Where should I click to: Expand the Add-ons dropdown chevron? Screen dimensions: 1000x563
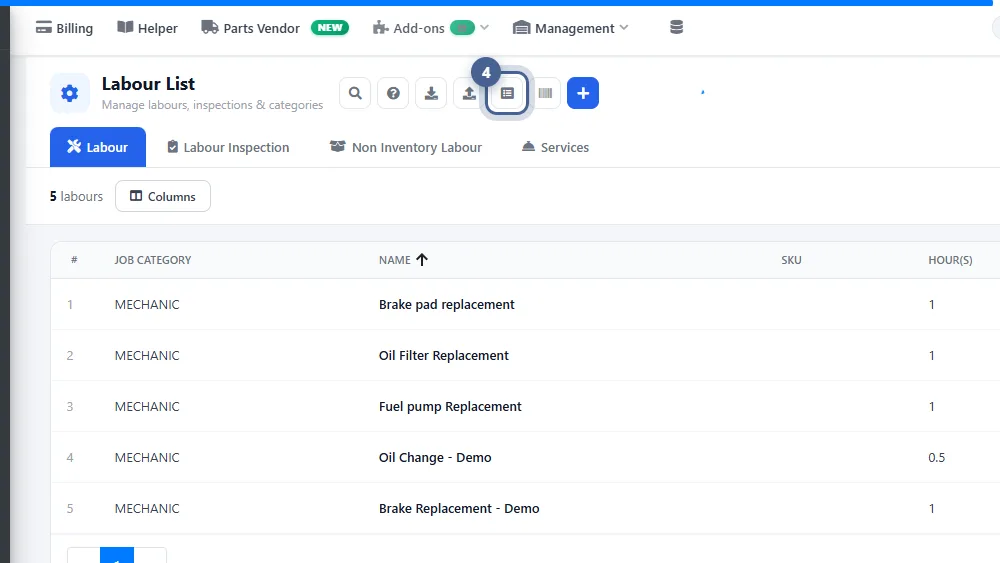point(485,27)
